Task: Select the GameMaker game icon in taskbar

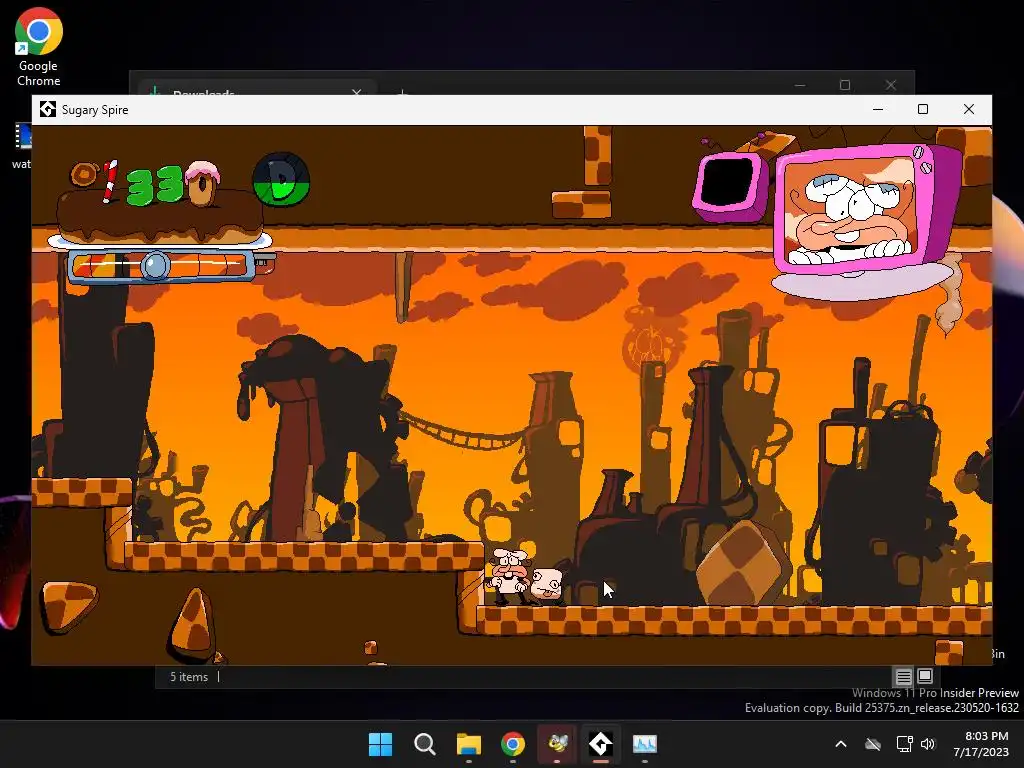Action: click(601, 744)
